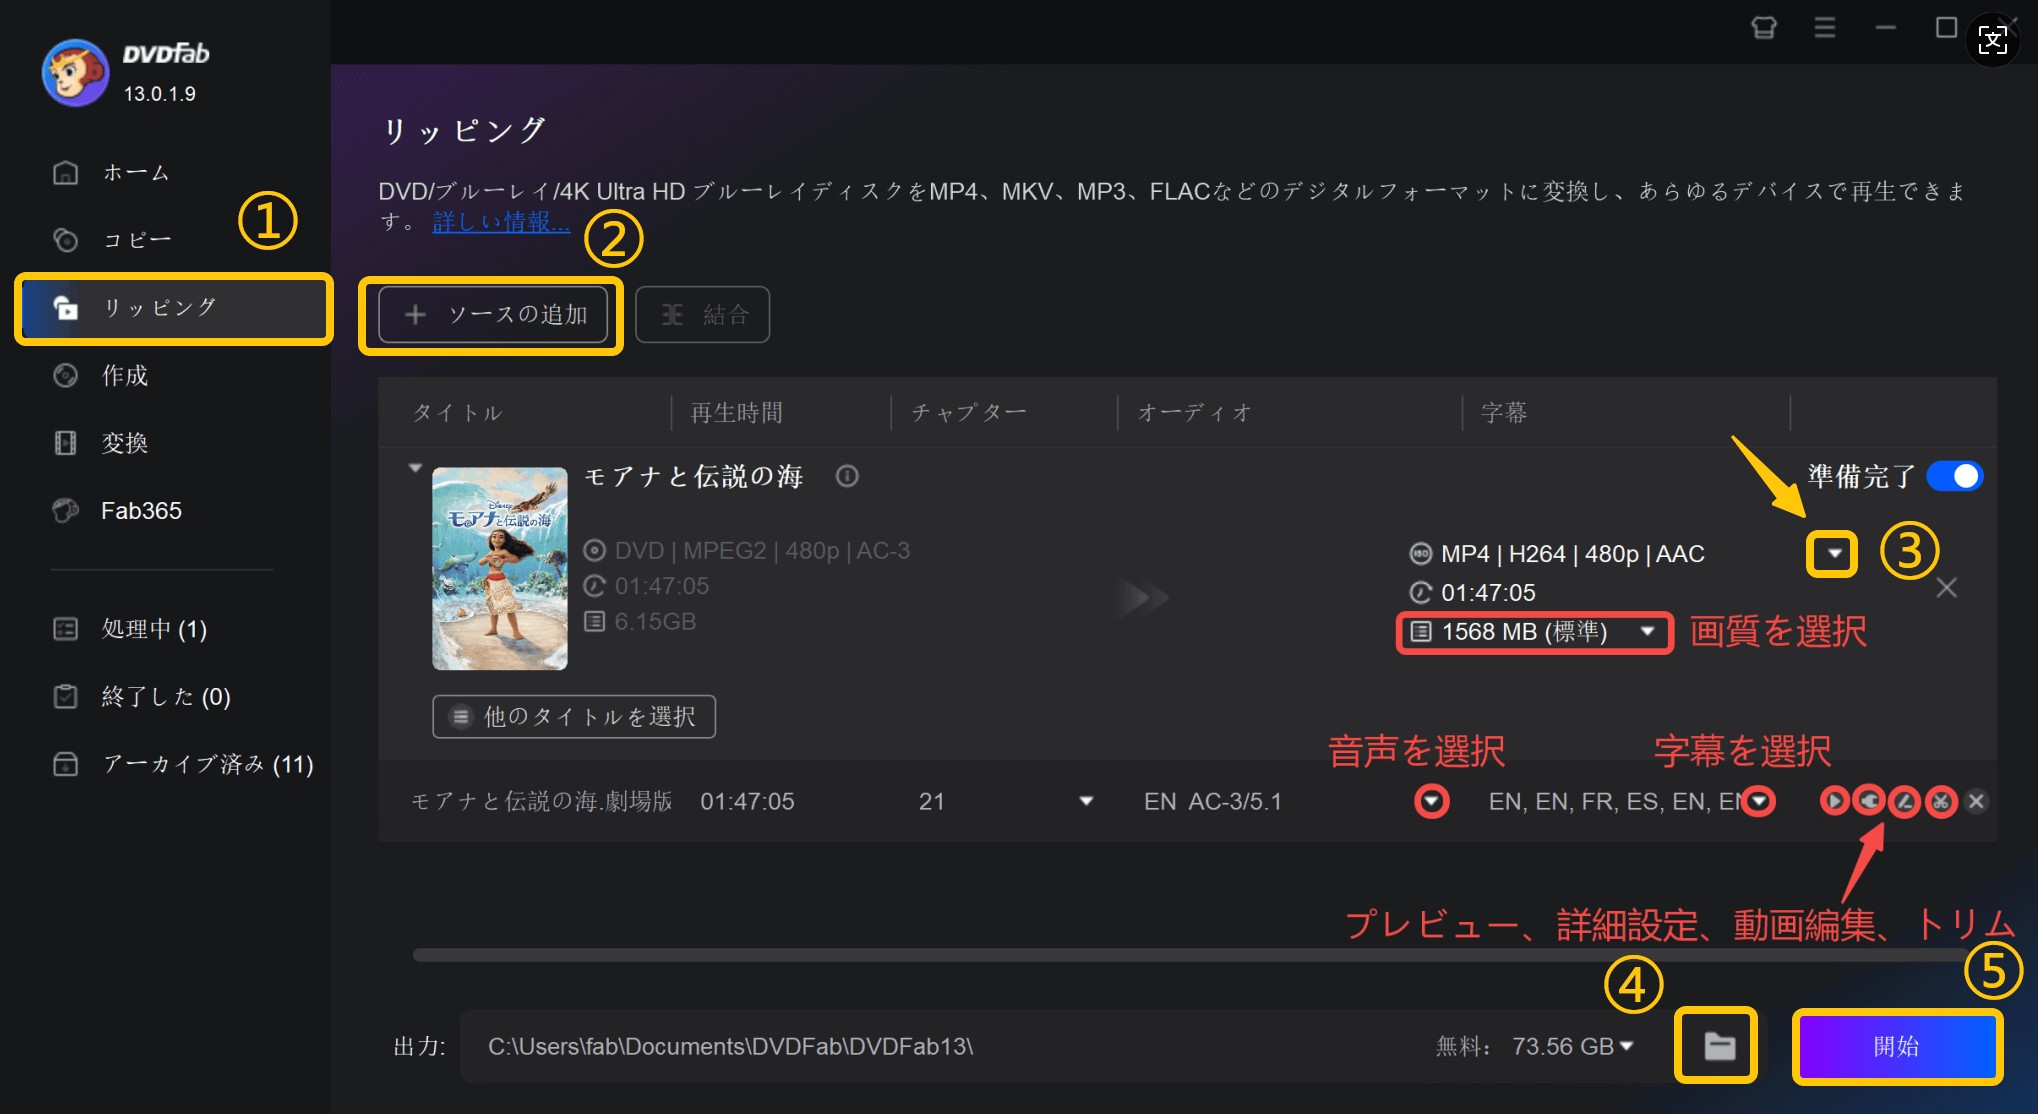
Task: Click the 6.15GB source size text
Action: tap(655, 622)
